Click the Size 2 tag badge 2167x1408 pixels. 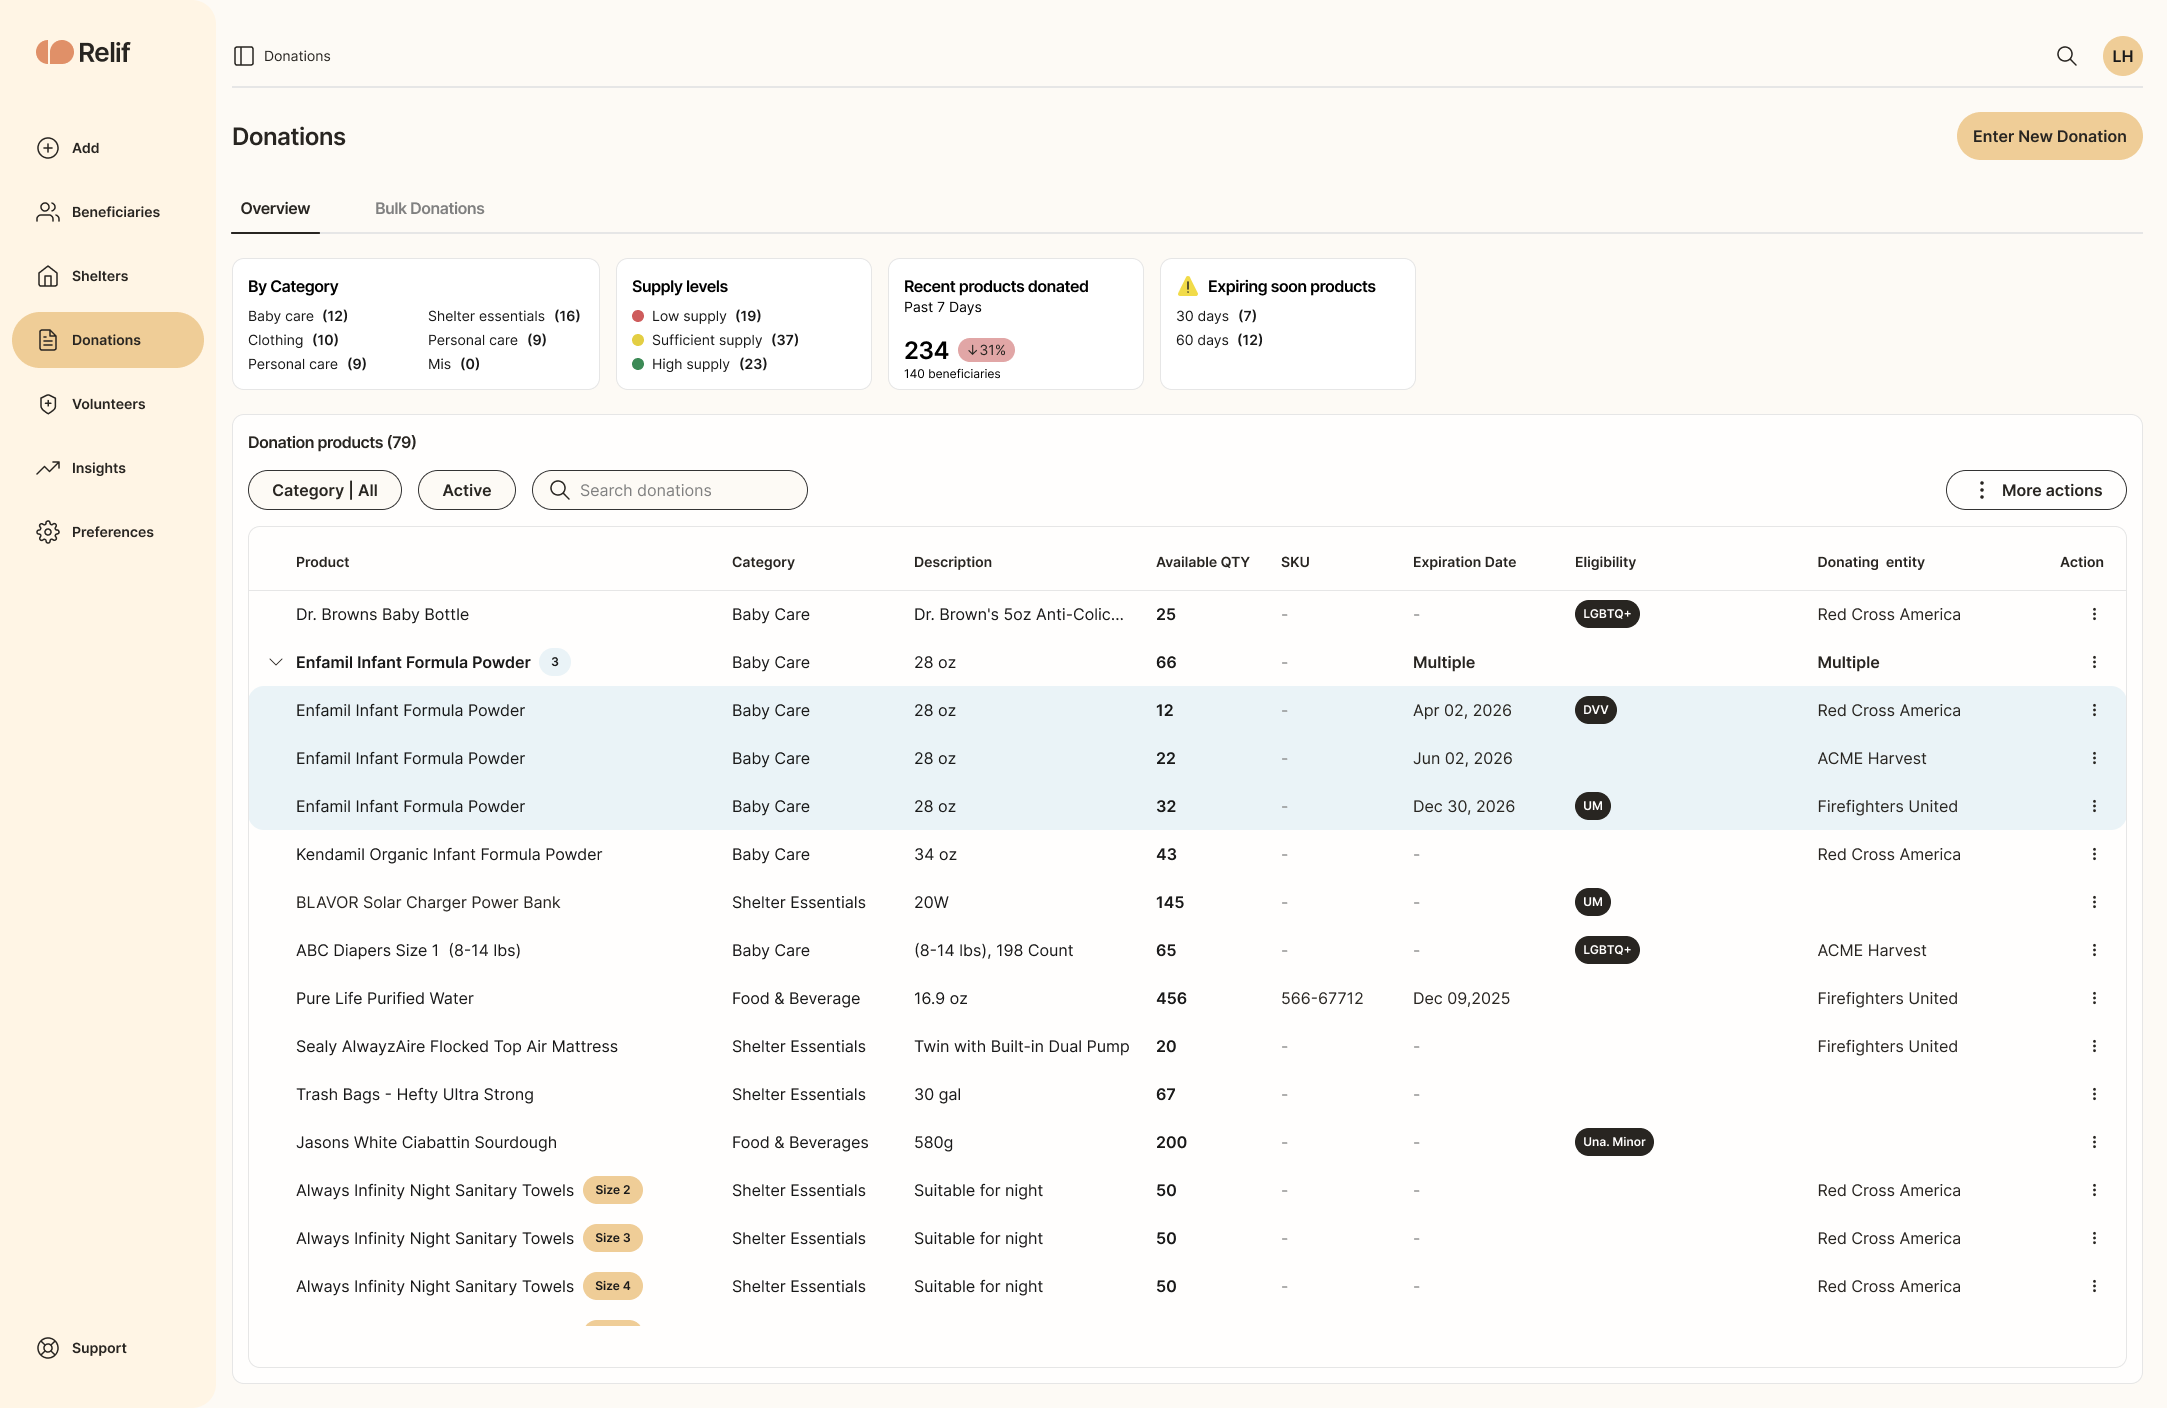[612, 1190]
